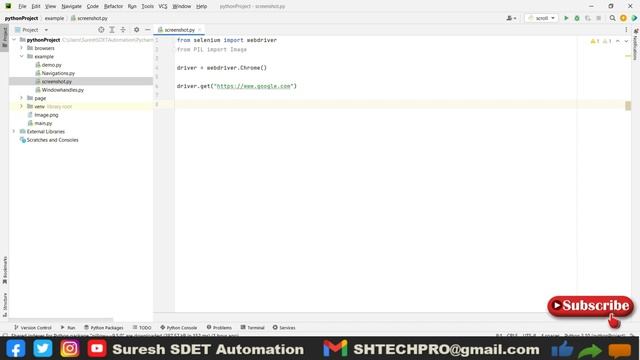Click the green share arrow icon
The image size is (640, 360).
tap(590, 351)
